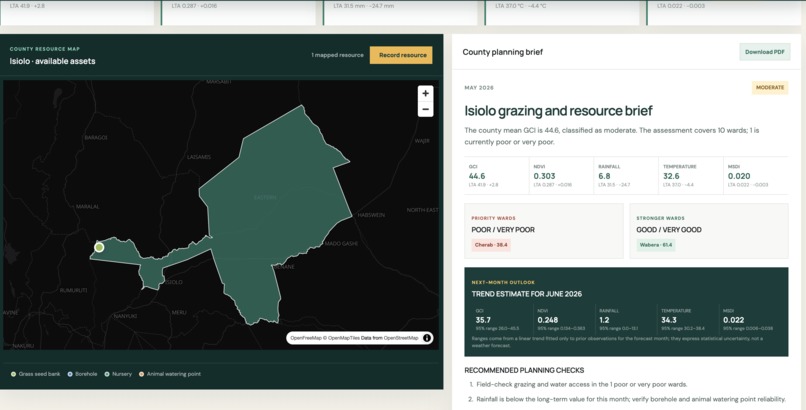Click 'Animal watering point' legend label
The width and height of the screenshot is (806, 410).
coord(174,374)
